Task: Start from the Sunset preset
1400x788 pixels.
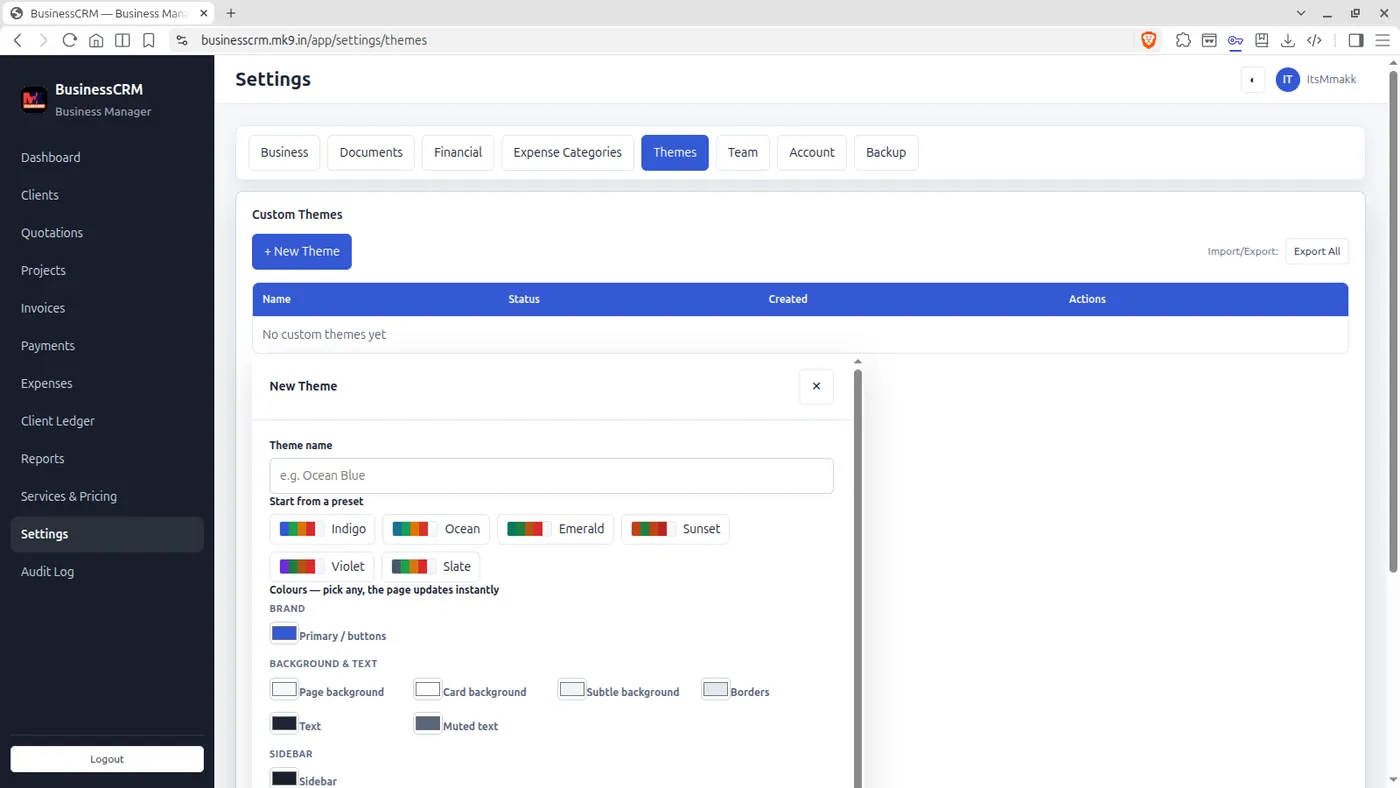Action: pyautogui.click(x=675, y=529)
